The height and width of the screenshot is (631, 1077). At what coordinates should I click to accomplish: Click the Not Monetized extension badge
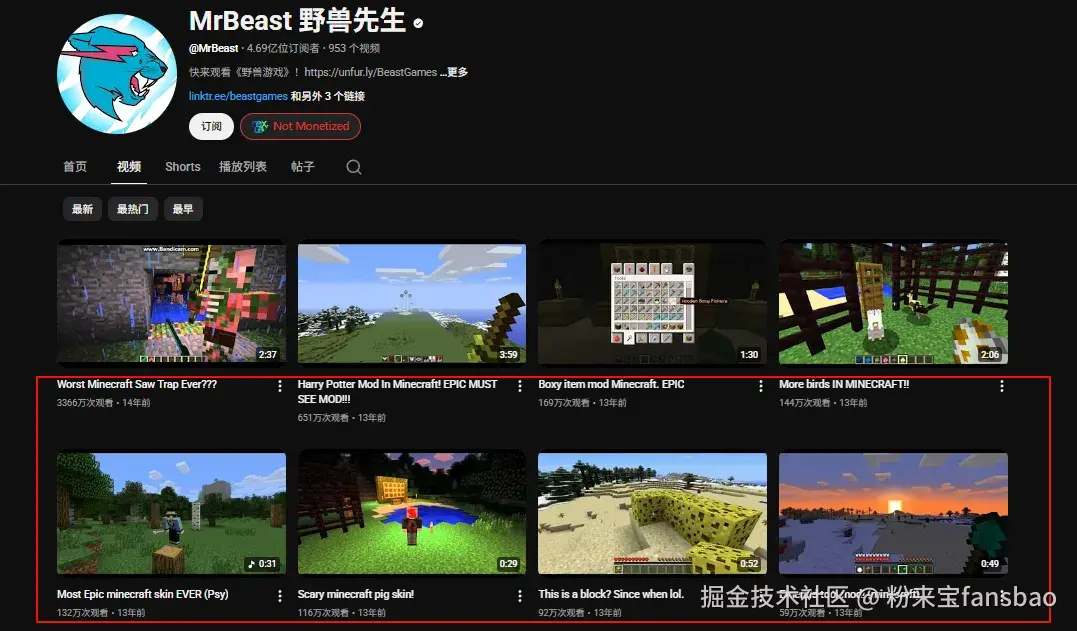pyautogui.click(x=300, y=126)
